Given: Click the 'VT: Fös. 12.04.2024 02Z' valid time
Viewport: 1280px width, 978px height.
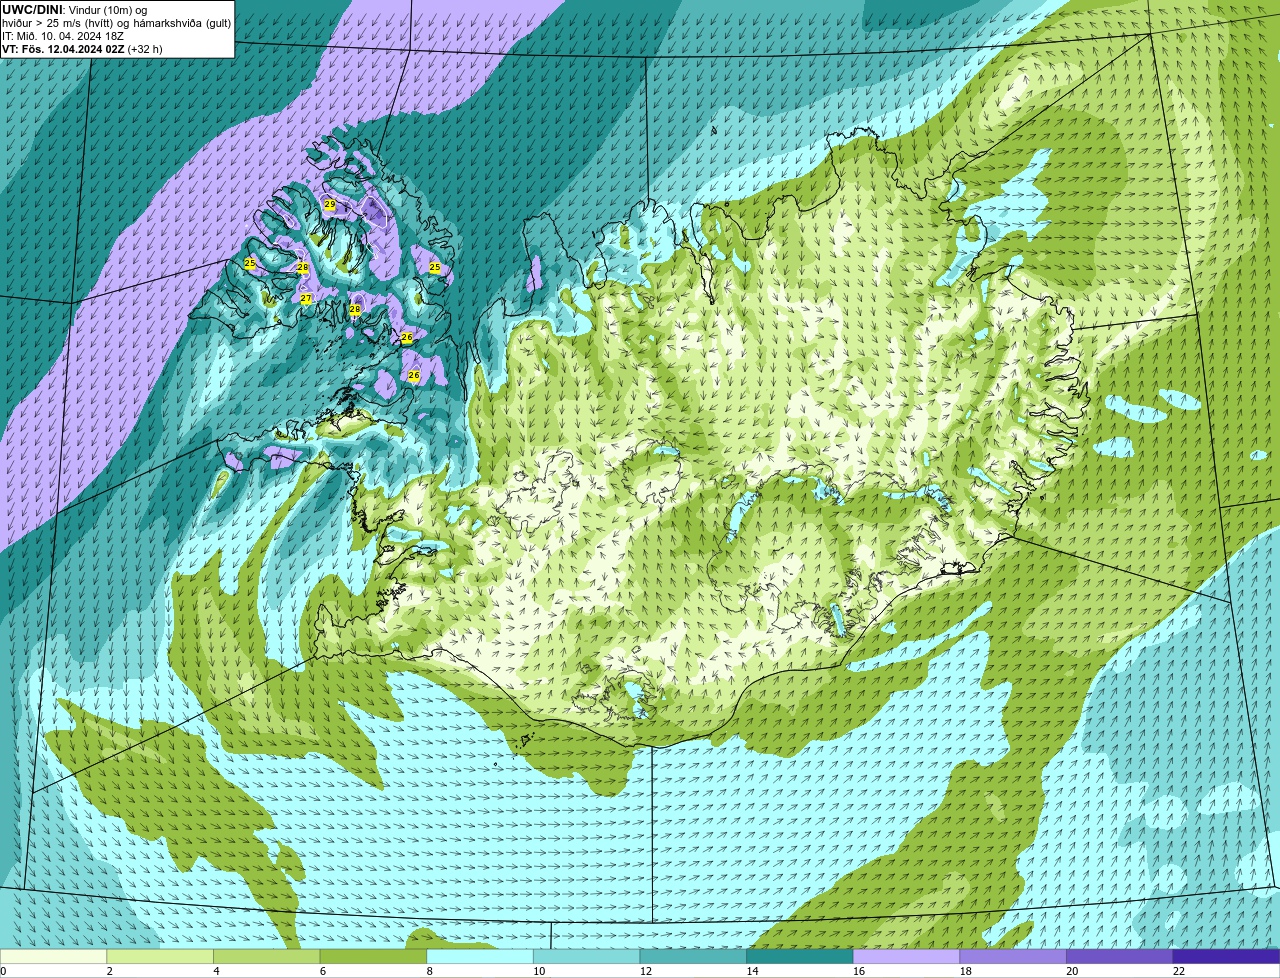Looking at the screenshot, I should pyautogui.click(x=63, y=49).
